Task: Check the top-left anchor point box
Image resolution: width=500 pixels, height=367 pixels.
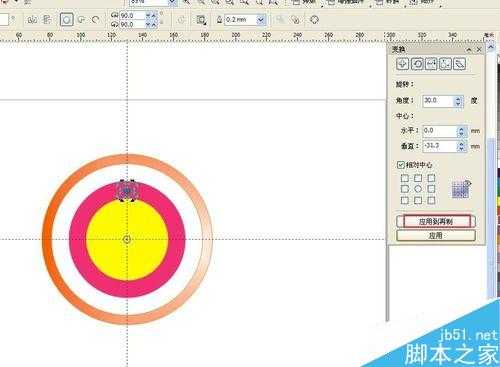Action: point(405,178)
